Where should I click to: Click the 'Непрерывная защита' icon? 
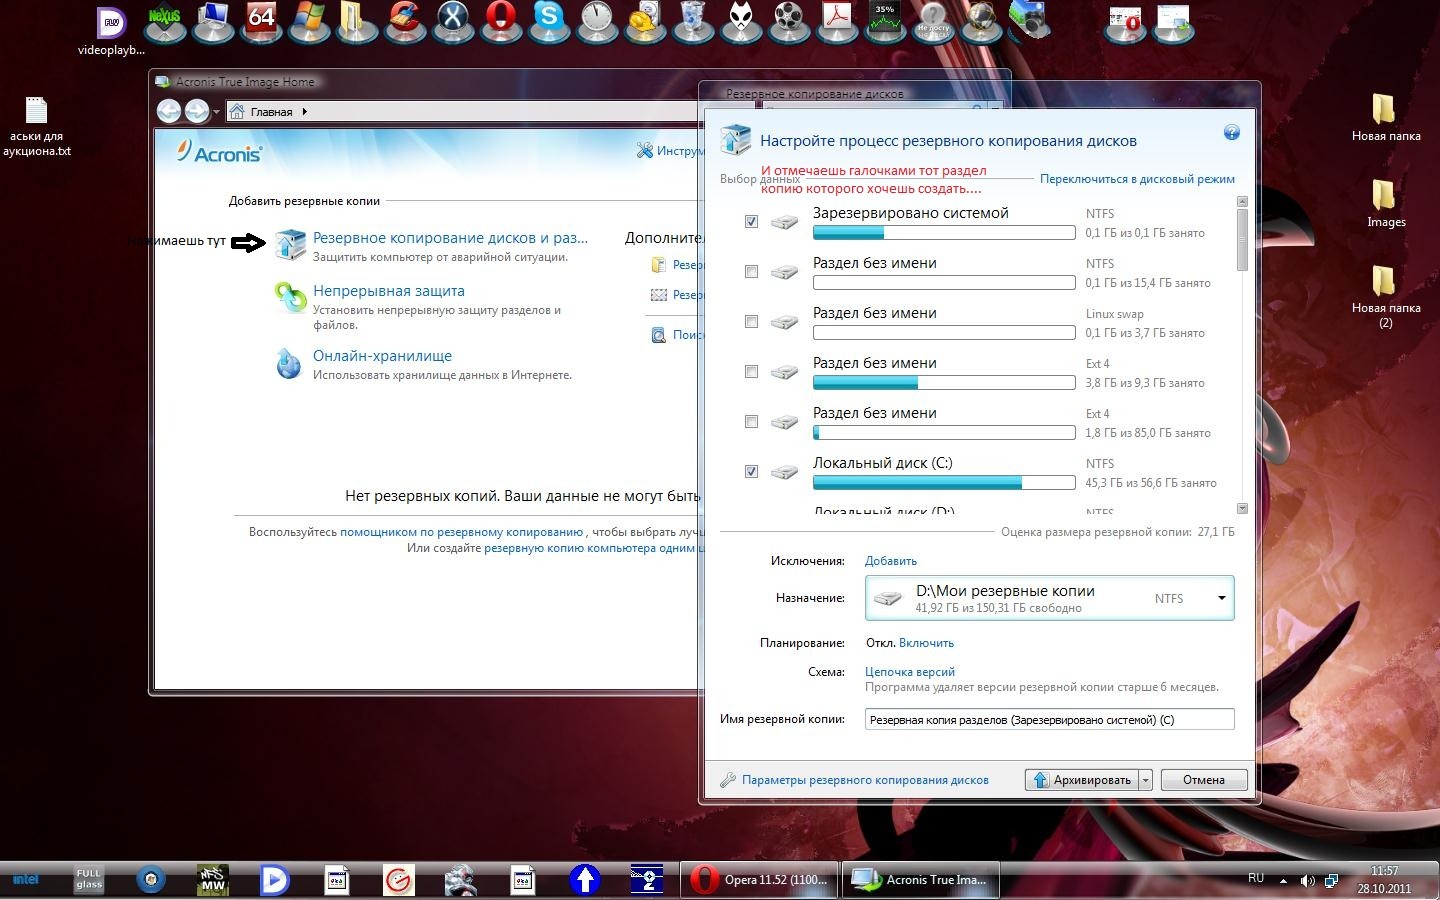click(x=290, y=297)
